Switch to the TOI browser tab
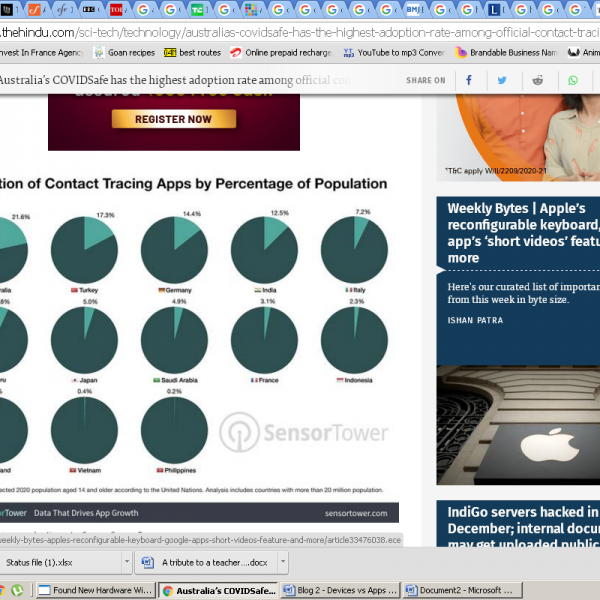Screen dimensions: 600x600 [x=117, y=10]
